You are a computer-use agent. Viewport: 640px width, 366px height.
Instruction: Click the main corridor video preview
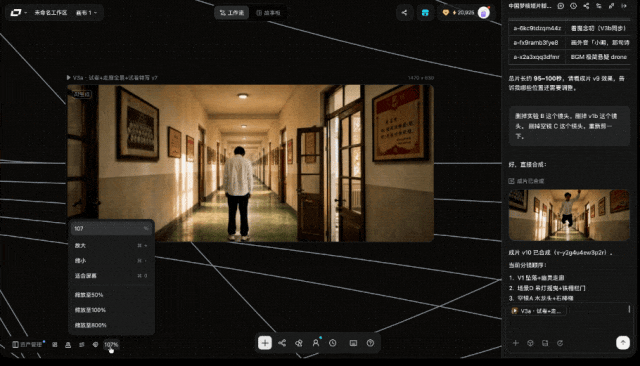250,163
